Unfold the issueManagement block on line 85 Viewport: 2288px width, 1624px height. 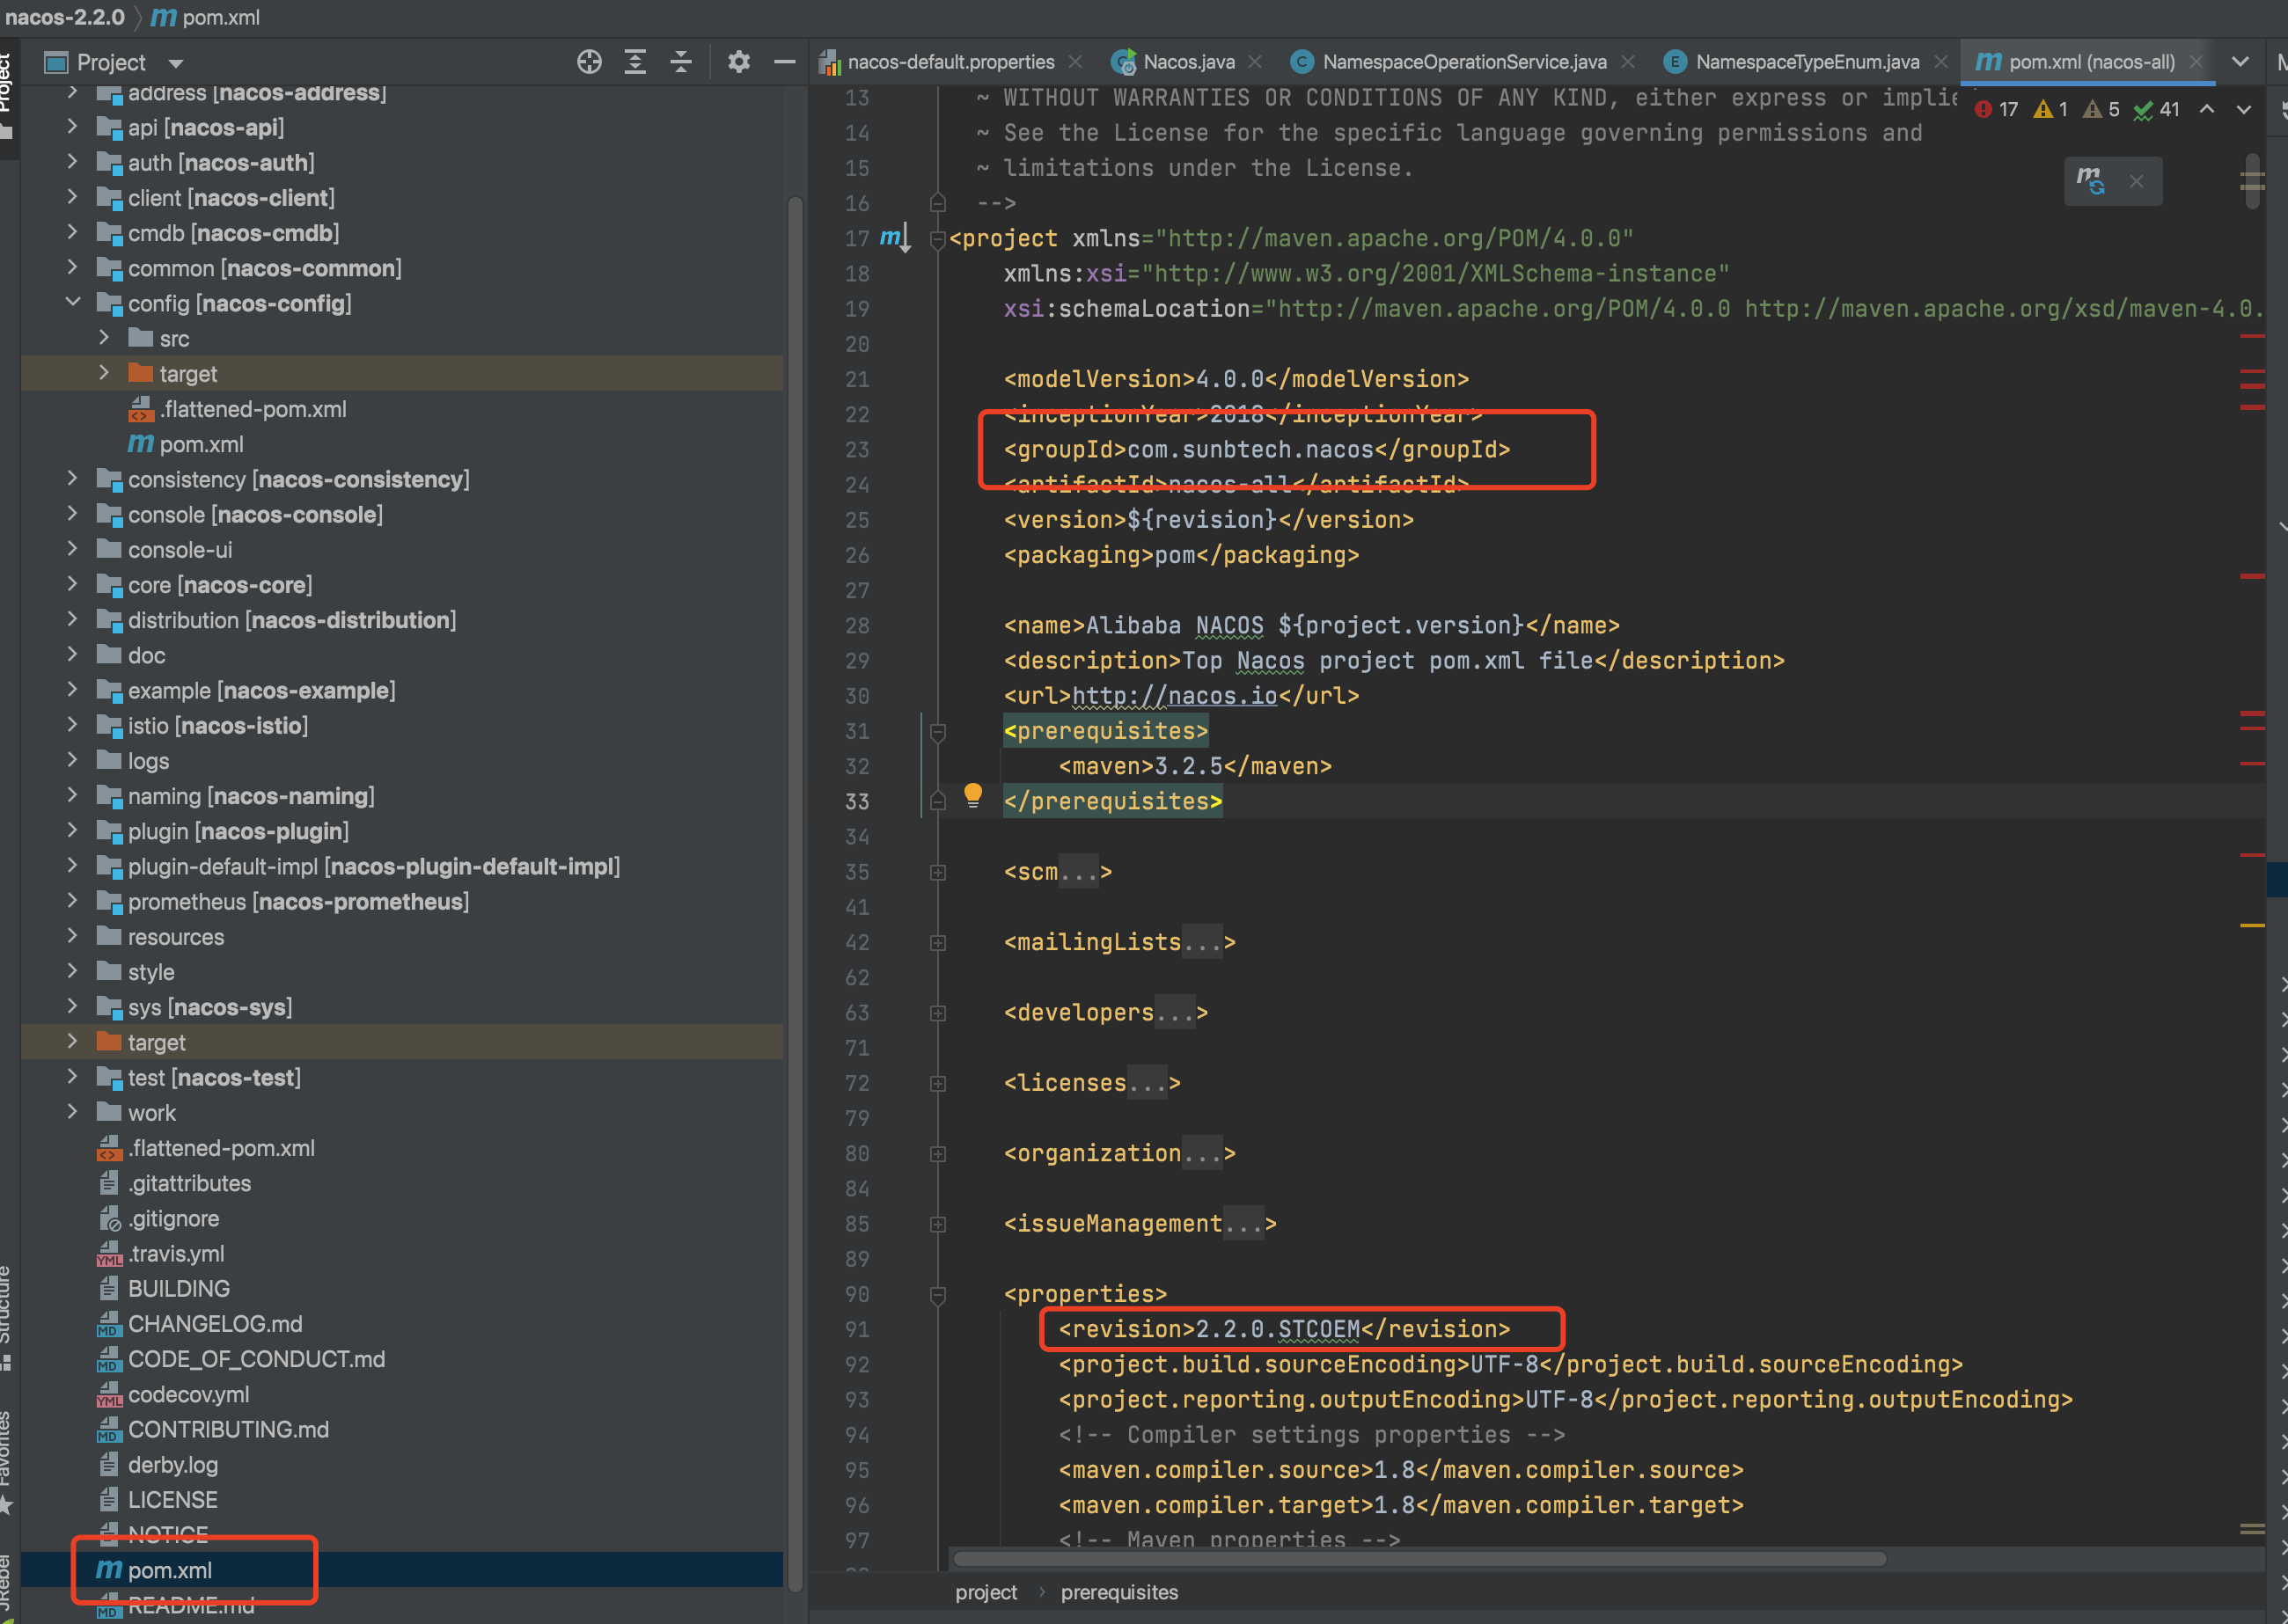(x=938, y=1224)
